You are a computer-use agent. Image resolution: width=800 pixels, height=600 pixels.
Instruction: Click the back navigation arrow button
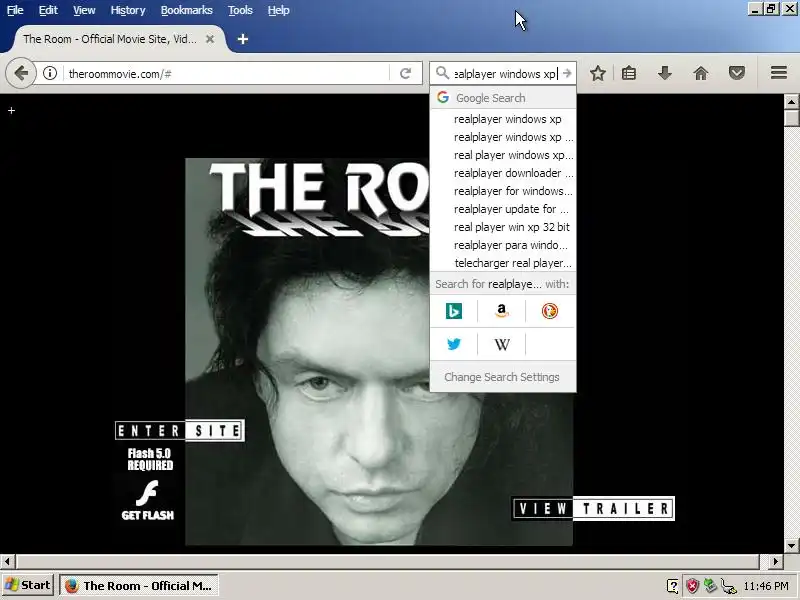[x=21, y=73]
